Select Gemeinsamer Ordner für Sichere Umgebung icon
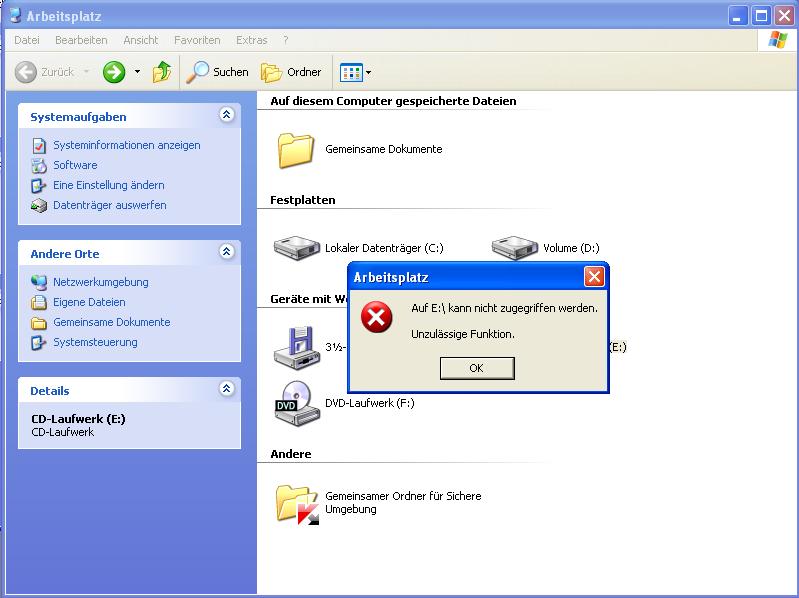The height and width of the screenshot is (598, 799). [297, 504]
